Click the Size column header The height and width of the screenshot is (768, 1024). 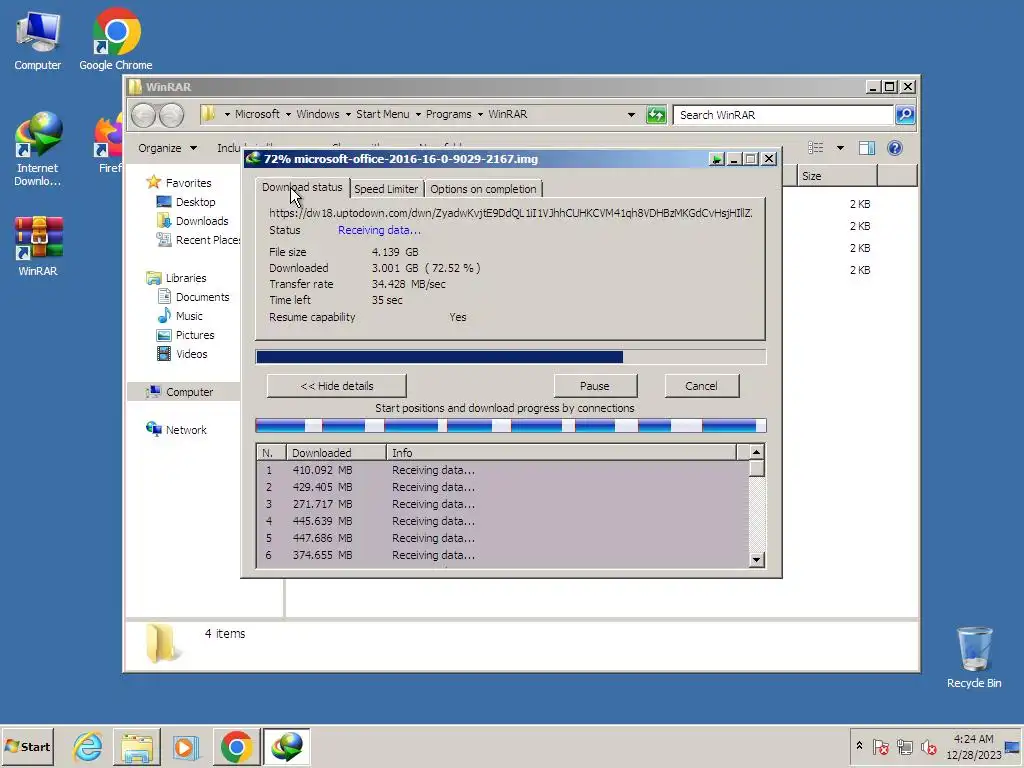click(837, 176)
